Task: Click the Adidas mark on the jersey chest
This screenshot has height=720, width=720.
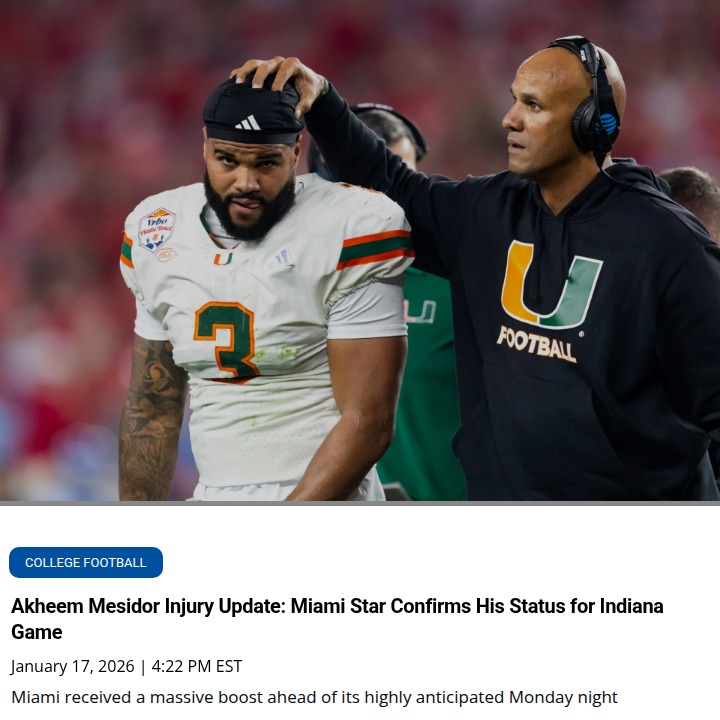Action: 283,257
